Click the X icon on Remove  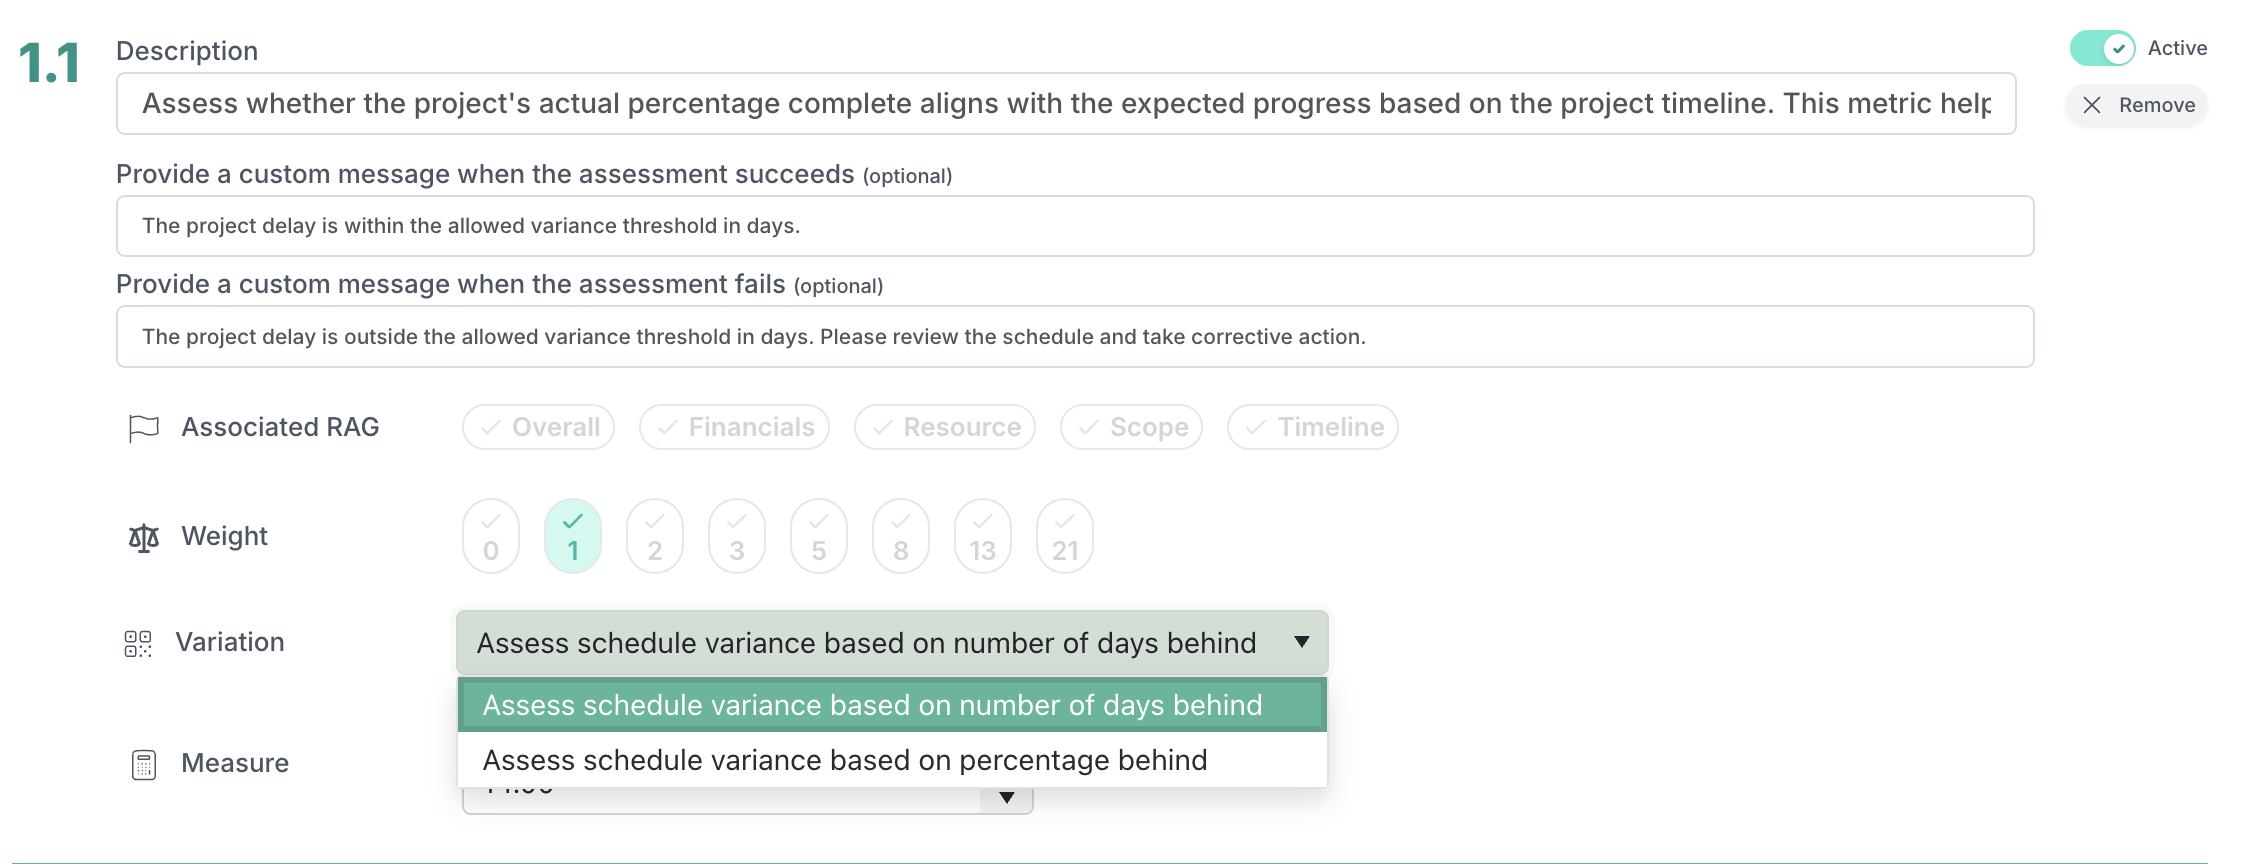(x=2092, y=105)
